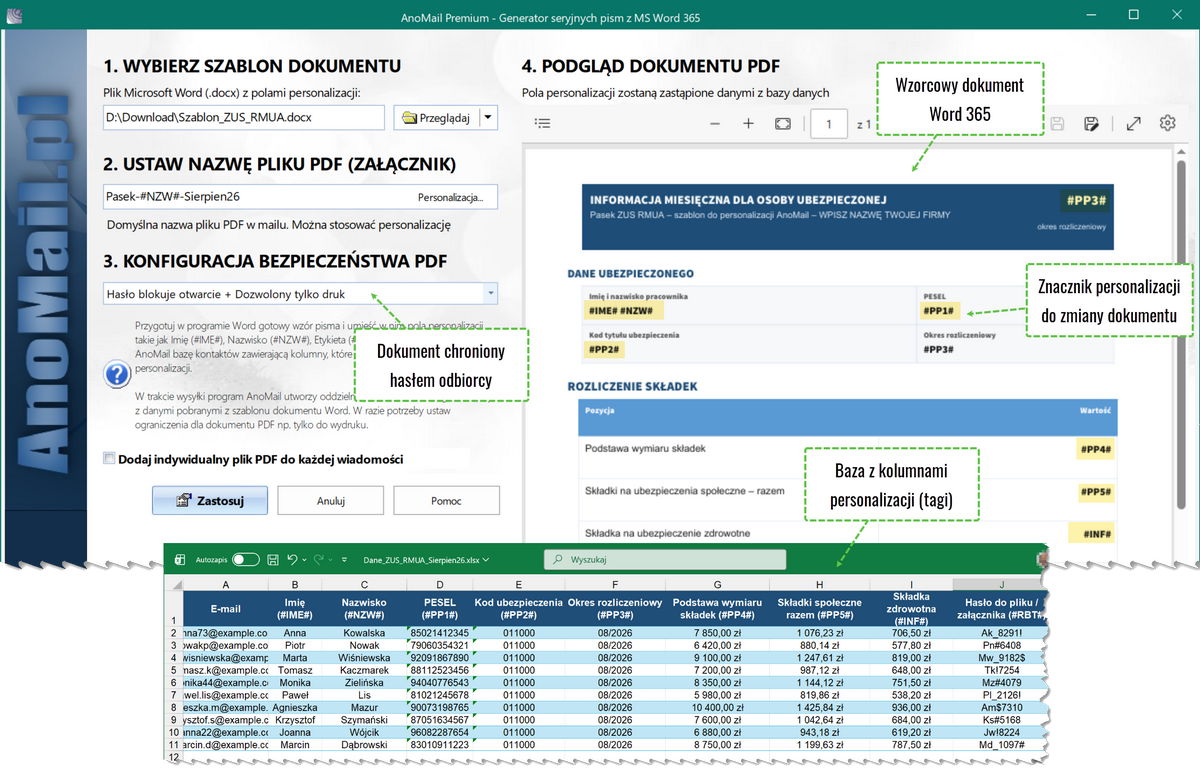This screenshot has width=1200, height=777.
Task: Click the Word template file path field
Action: [244, 117]
